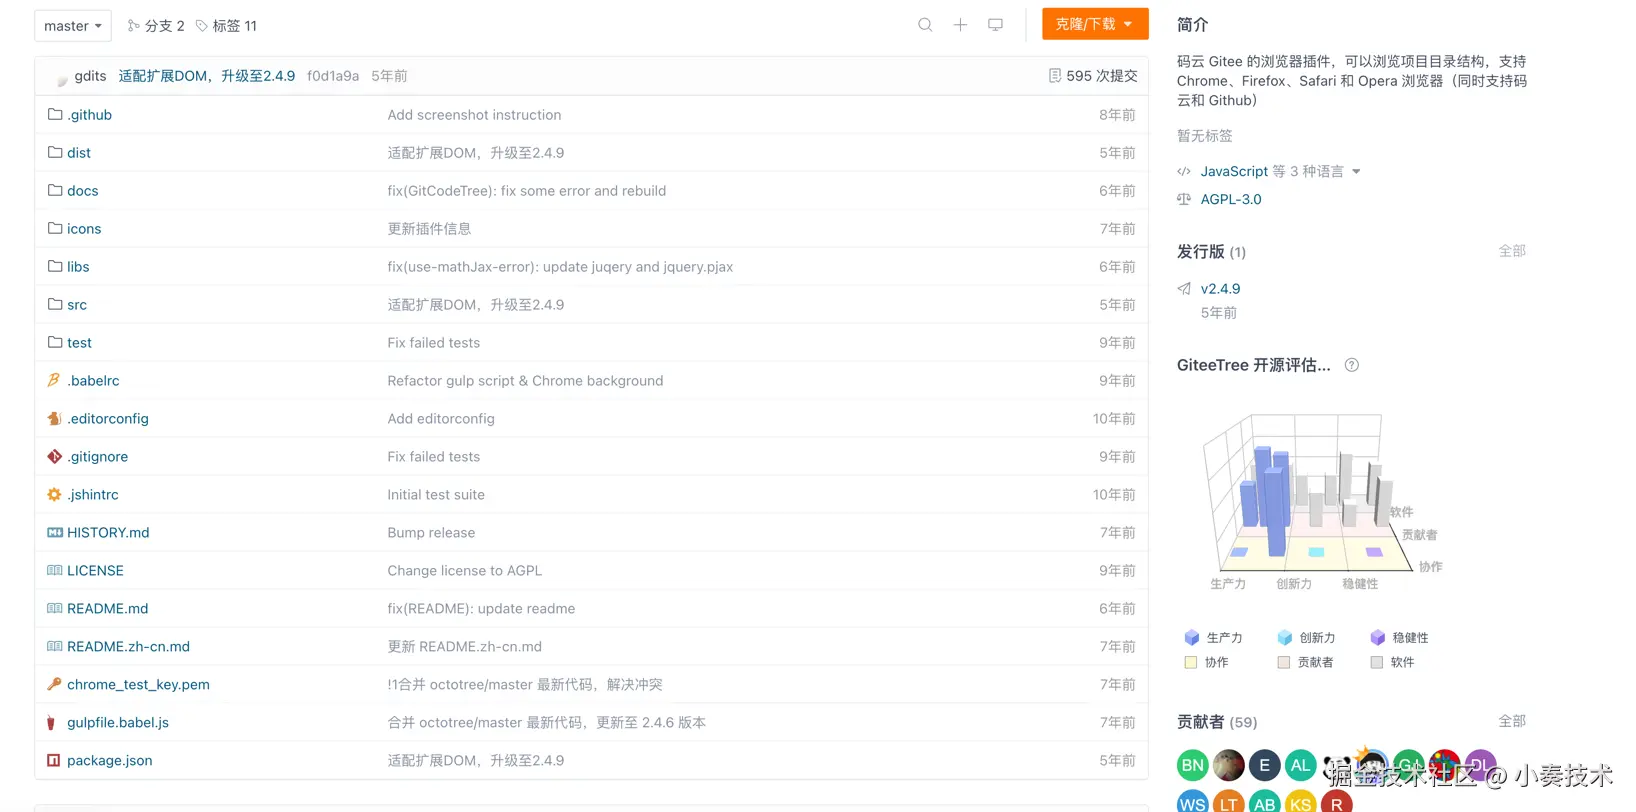Toggle the 生产力 legend item
Screen dimensions: 1636x812
1213,637
